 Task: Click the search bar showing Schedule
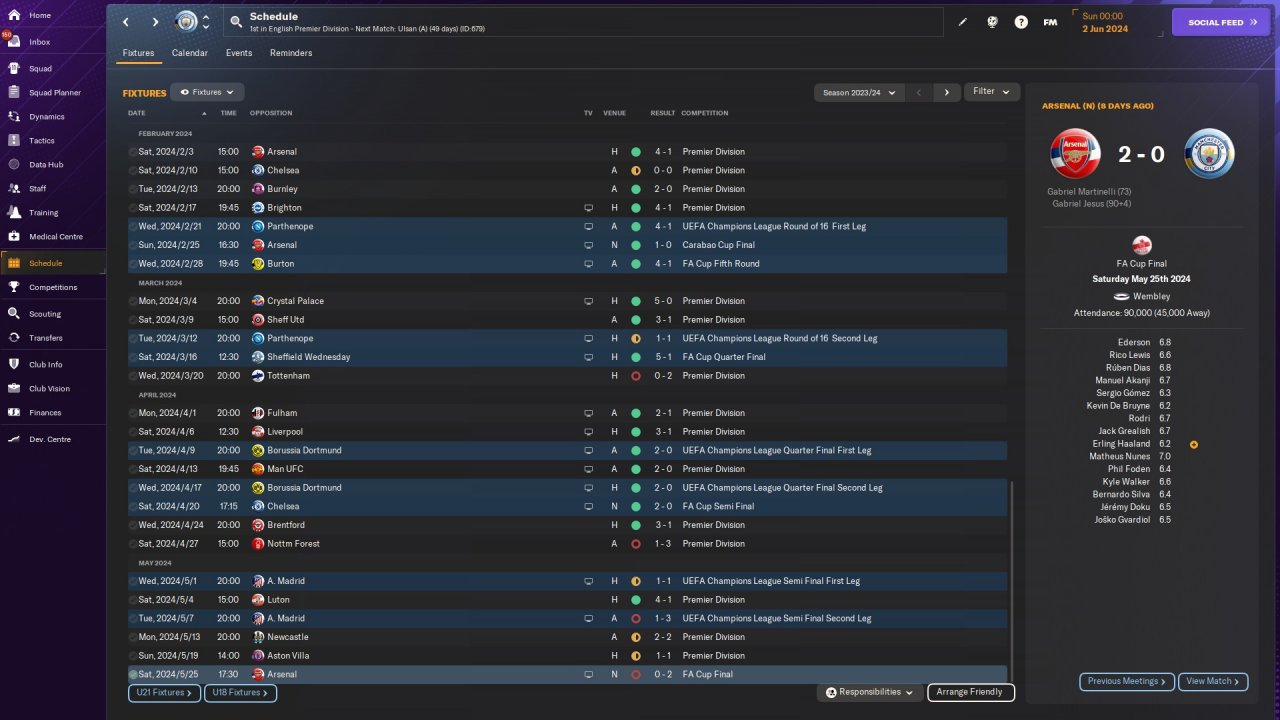(585, 22)
